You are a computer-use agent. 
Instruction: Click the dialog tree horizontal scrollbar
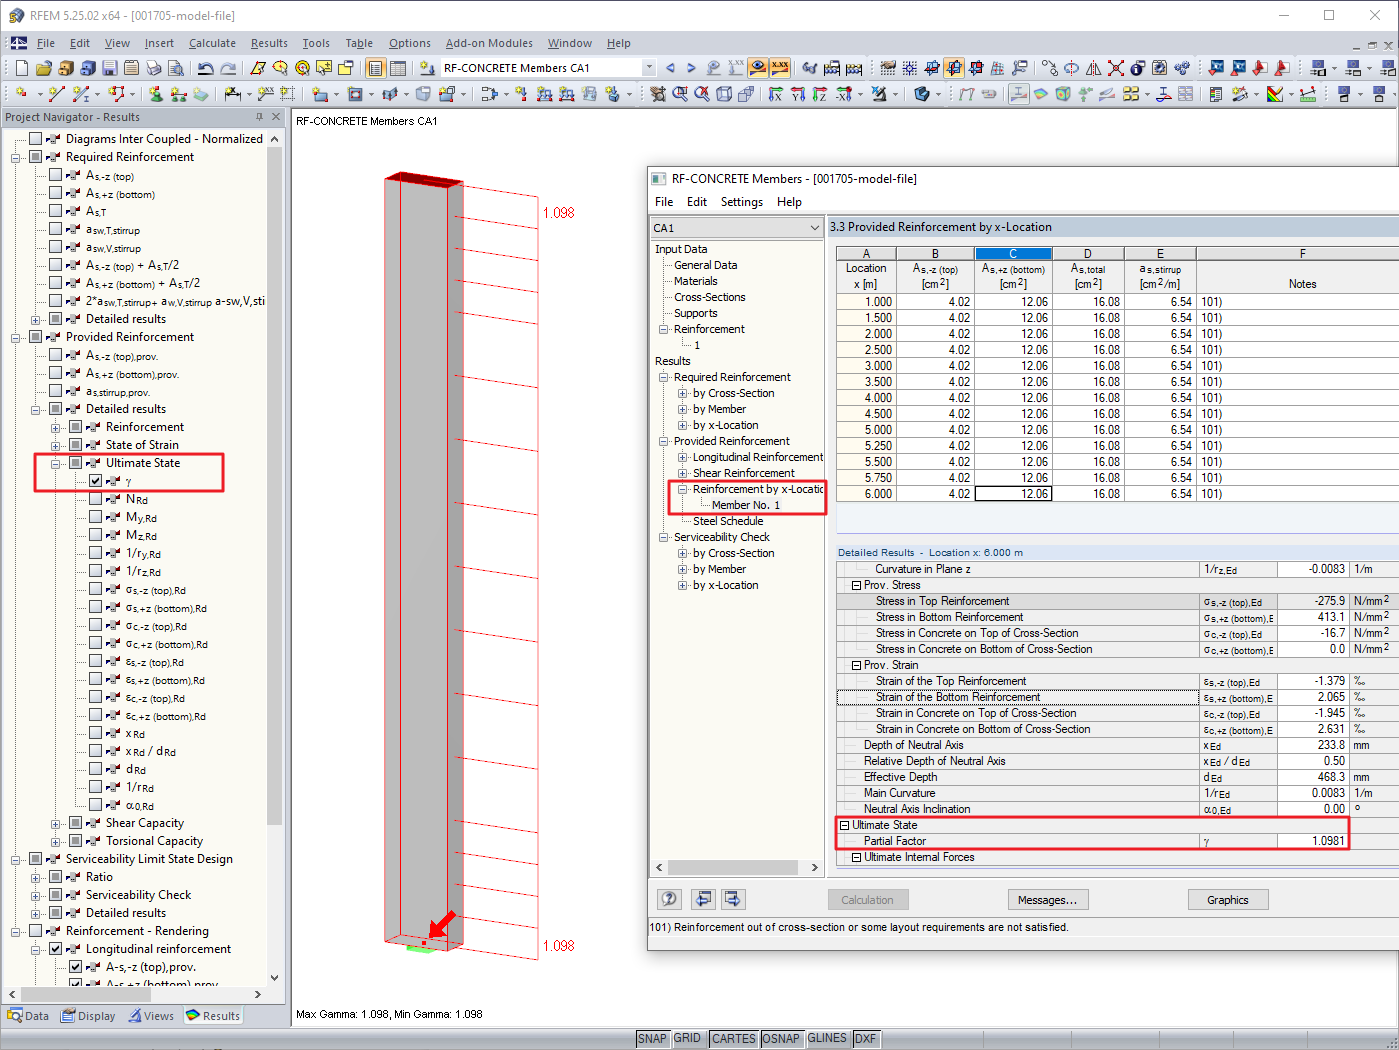pos(737,867)
